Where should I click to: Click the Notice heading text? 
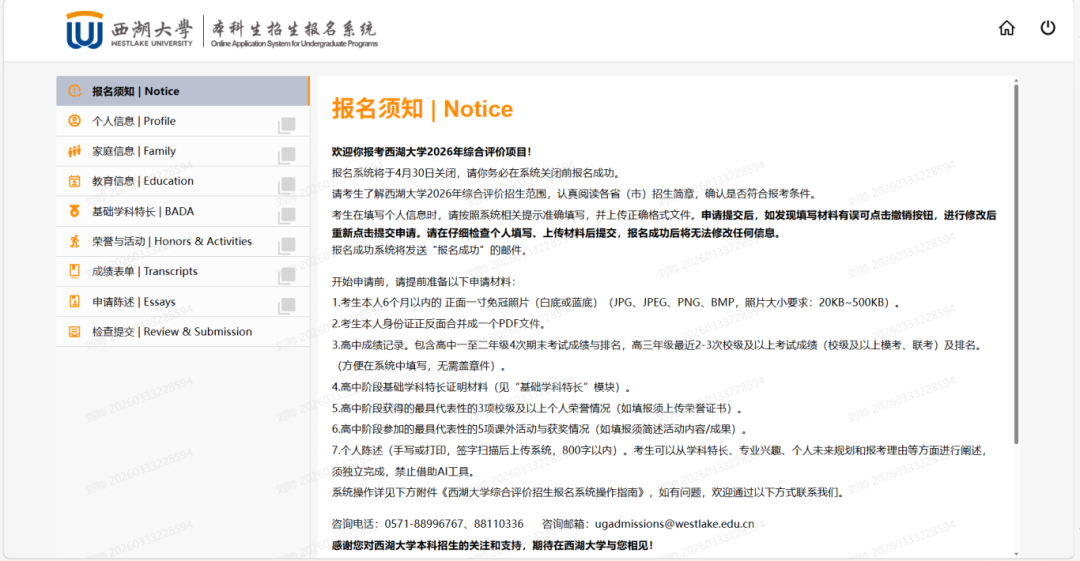click(422, 109)
